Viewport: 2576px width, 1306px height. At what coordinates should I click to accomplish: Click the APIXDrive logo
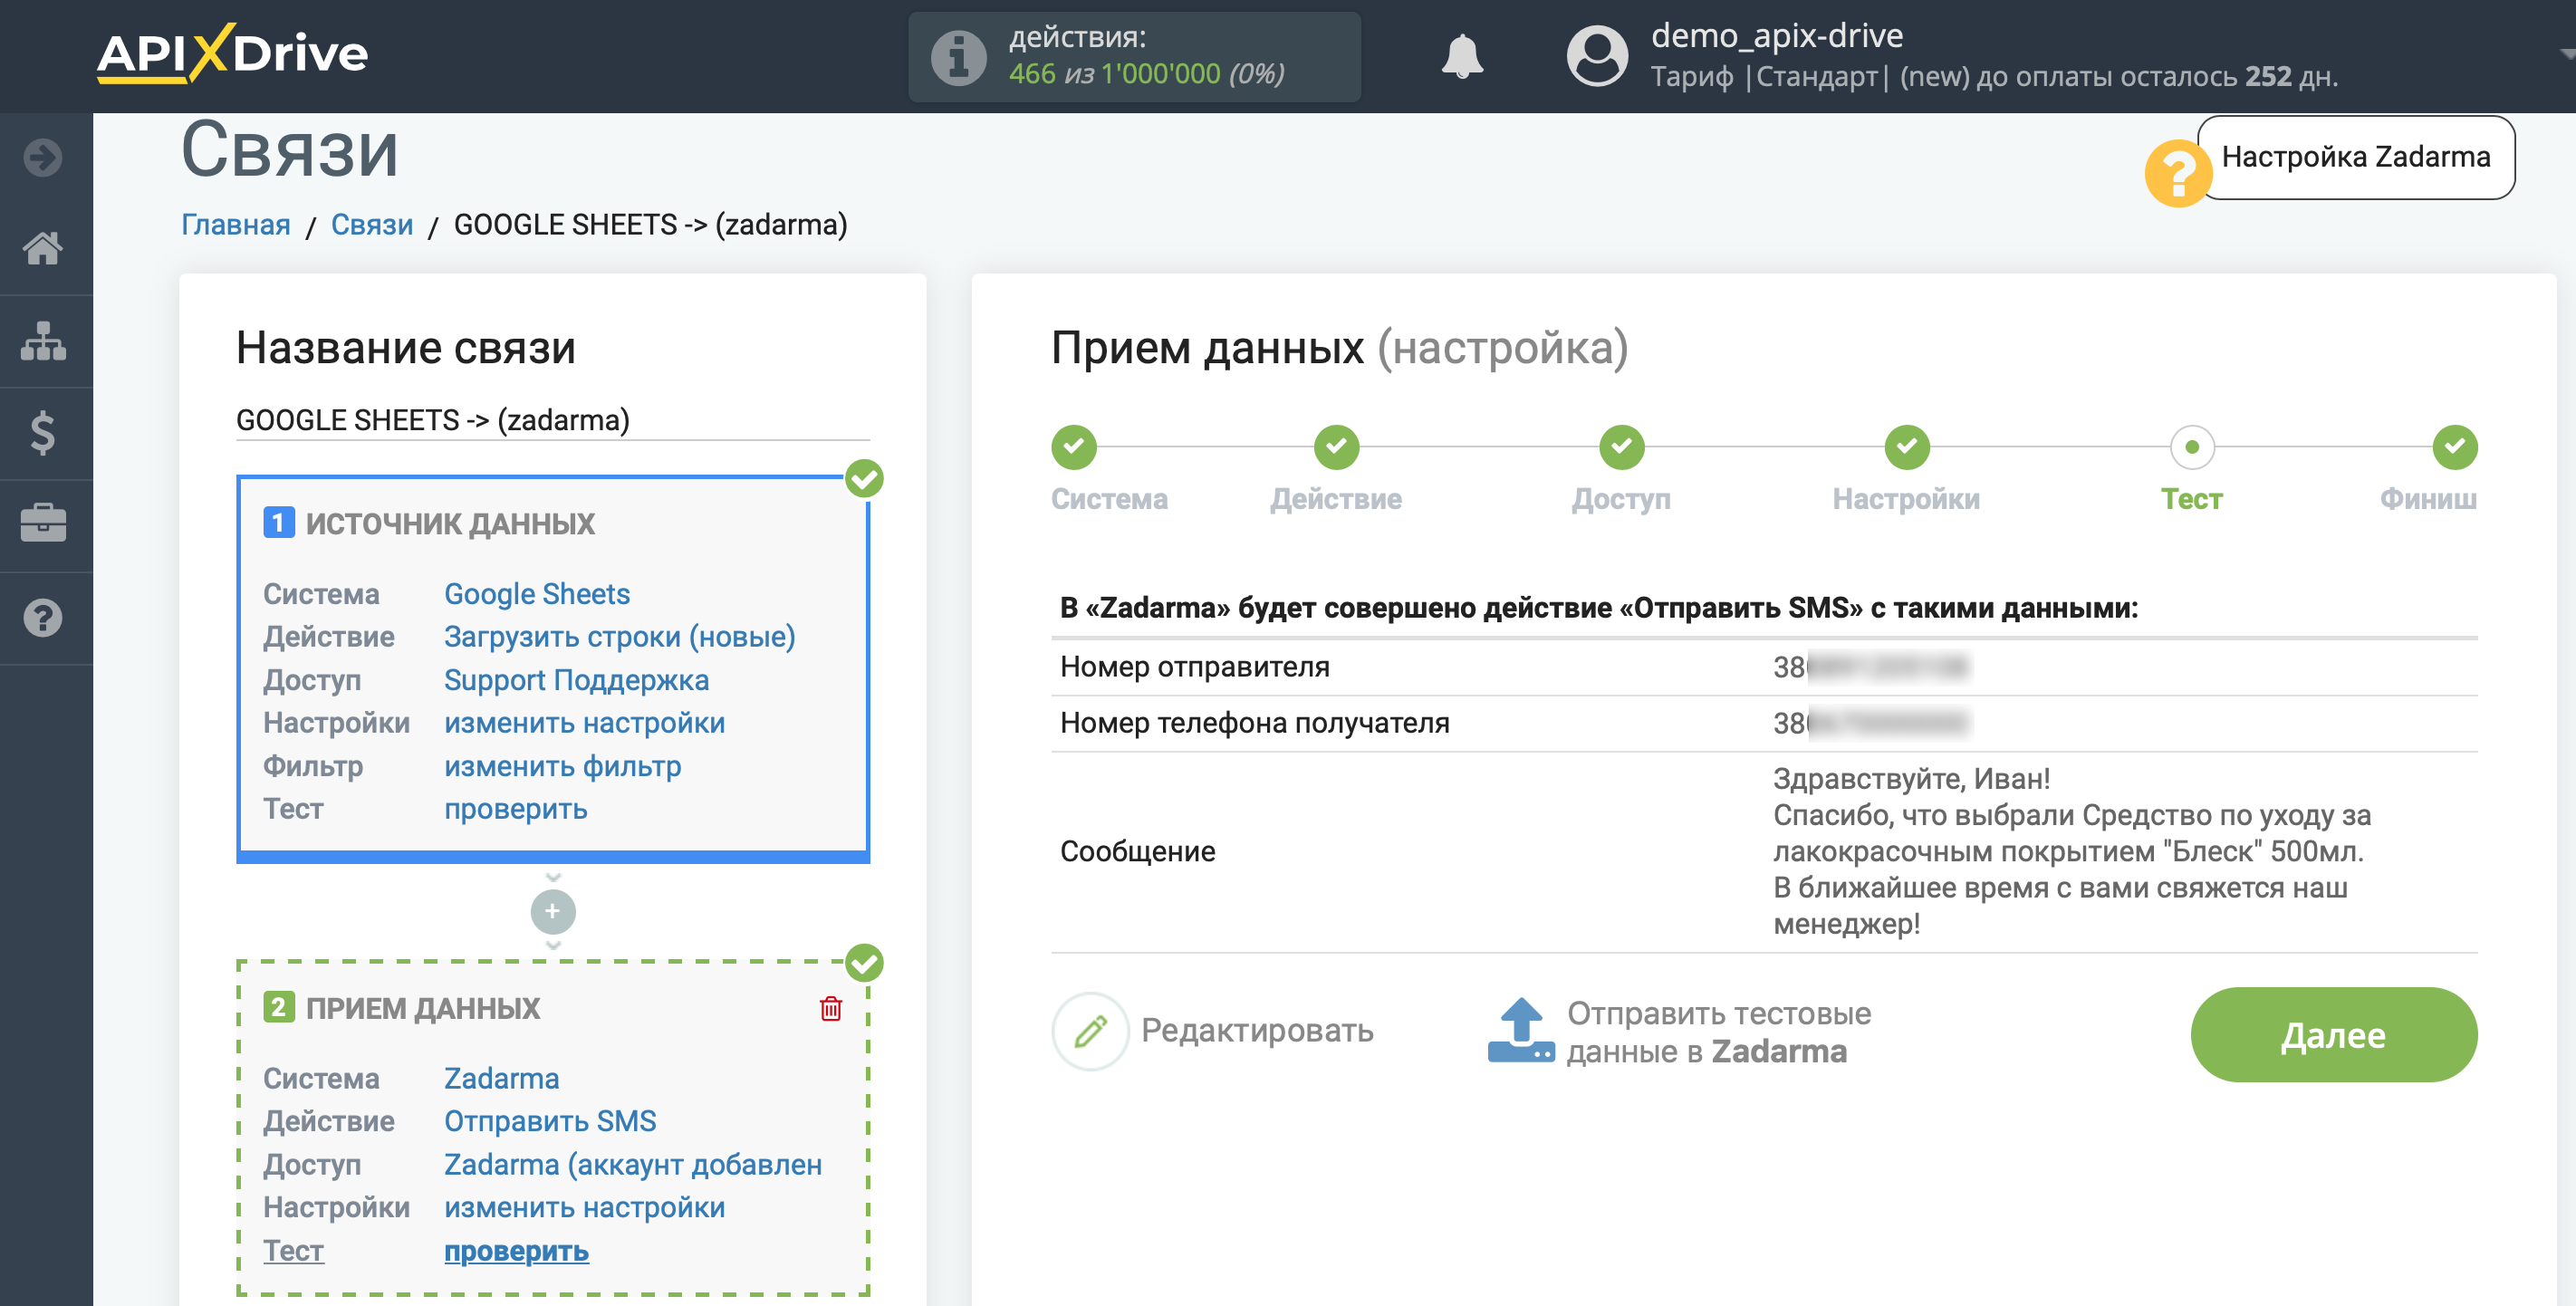click(x=232, y=53)
